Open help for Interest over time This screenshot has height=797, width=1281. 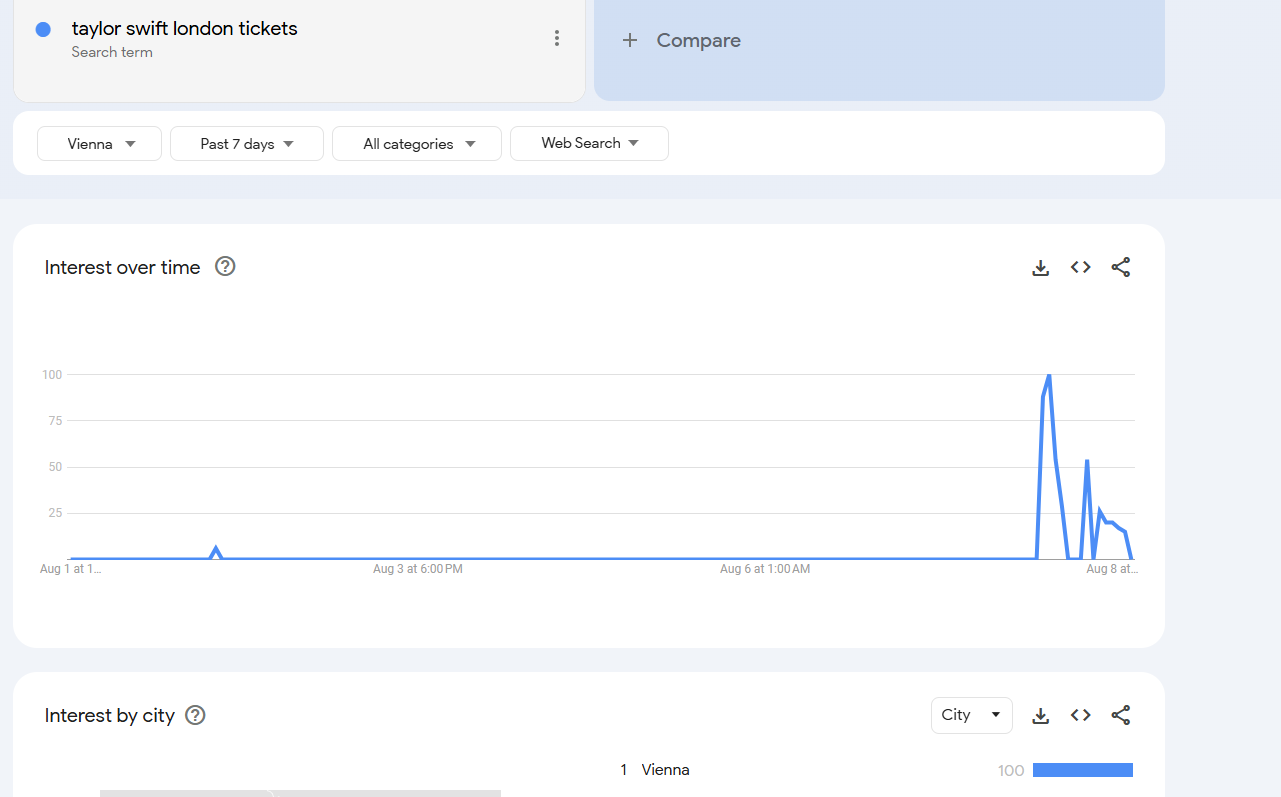point(225,266)
